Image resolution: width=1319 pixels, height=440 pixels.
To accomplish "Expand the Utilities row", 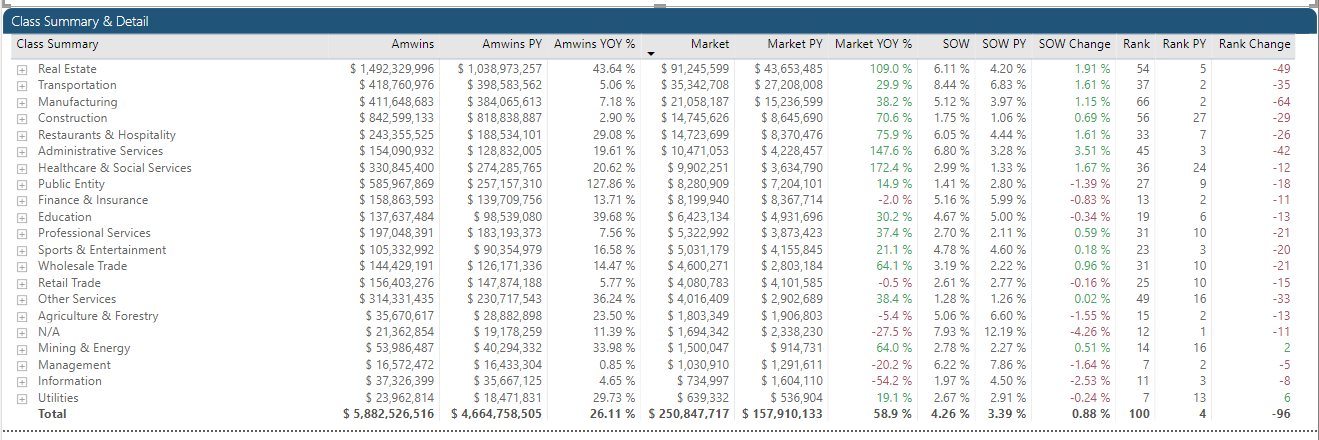I will point(21,398).
